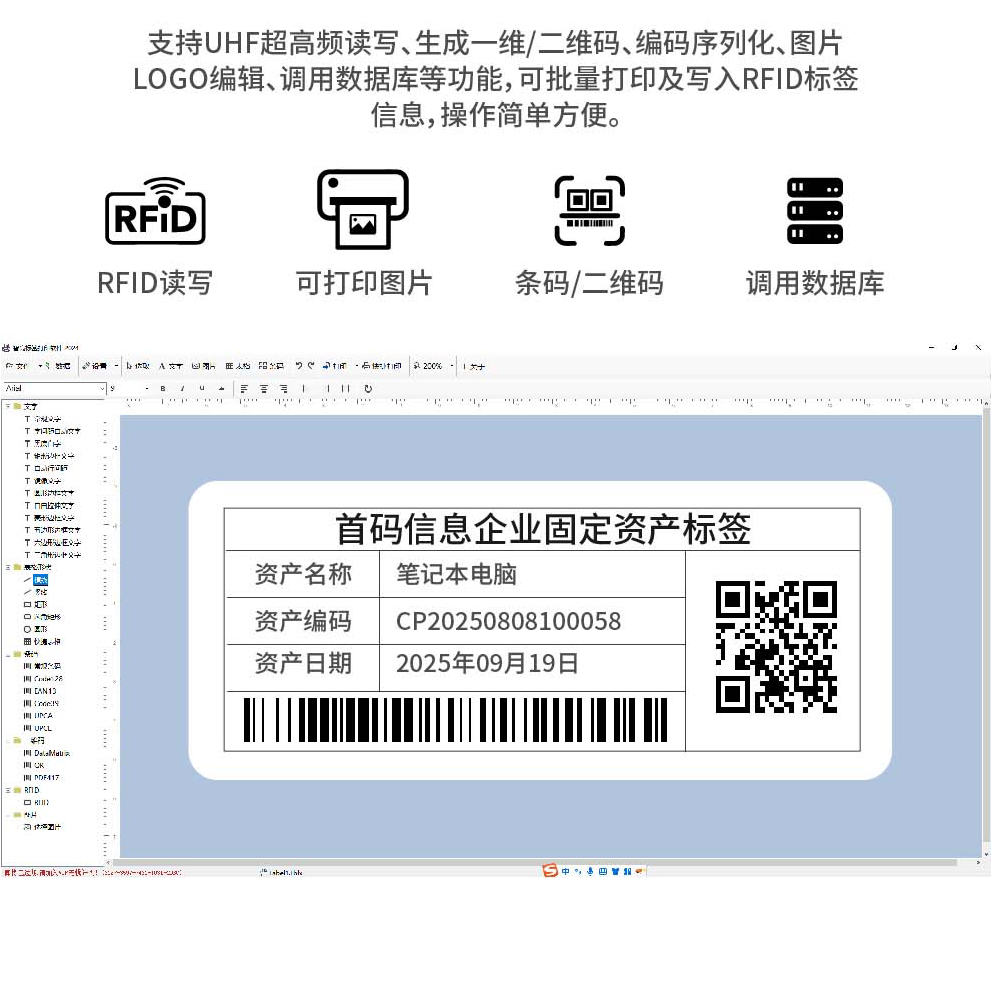Click the 关于 about button
This screenshot has width=991, height=986.
(x=476, y=366)
